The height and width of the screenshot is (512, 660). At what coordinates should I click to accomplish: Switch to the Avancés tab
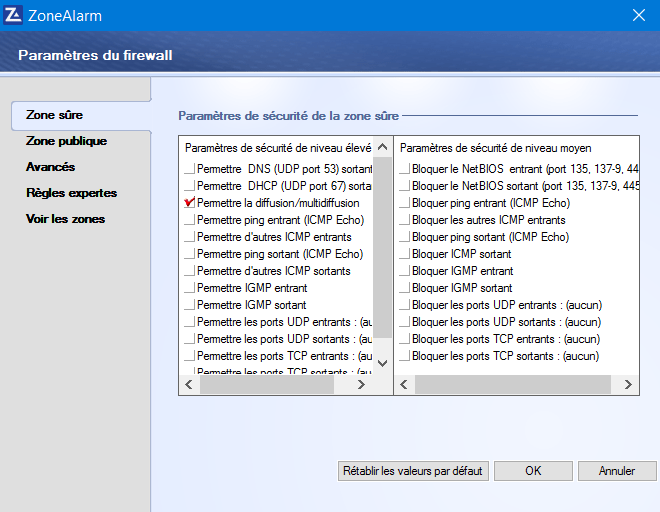pyautogui.click(x=51, y=167)
